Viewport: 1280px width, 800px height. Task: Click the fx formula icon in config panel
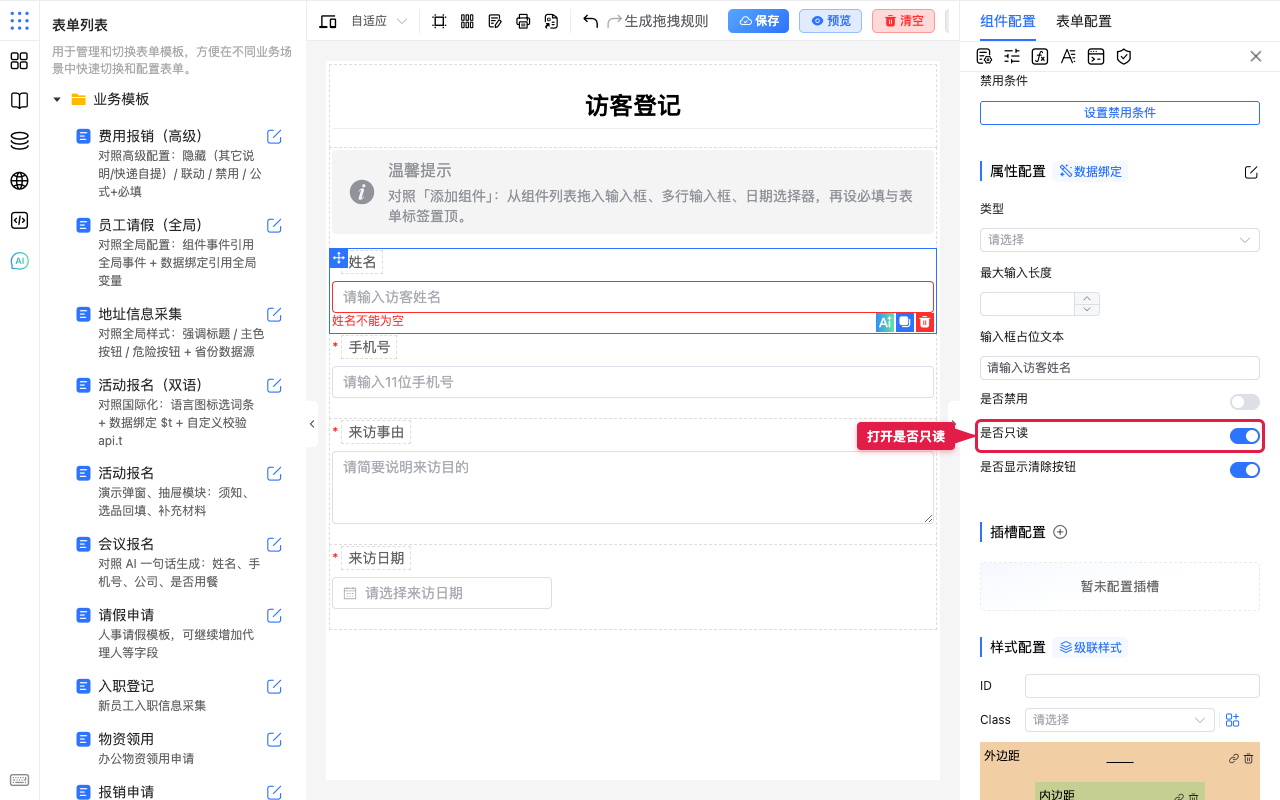point(1040,56)
